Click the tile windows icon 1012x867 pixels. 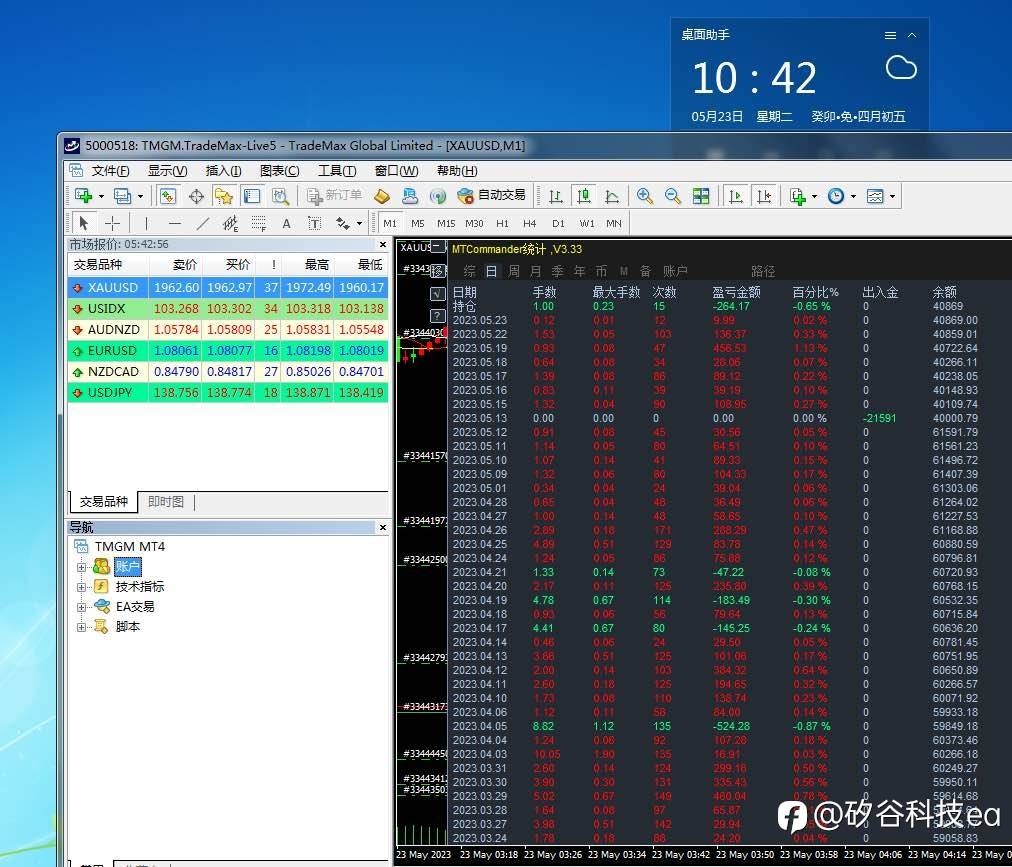click(701, 196)
